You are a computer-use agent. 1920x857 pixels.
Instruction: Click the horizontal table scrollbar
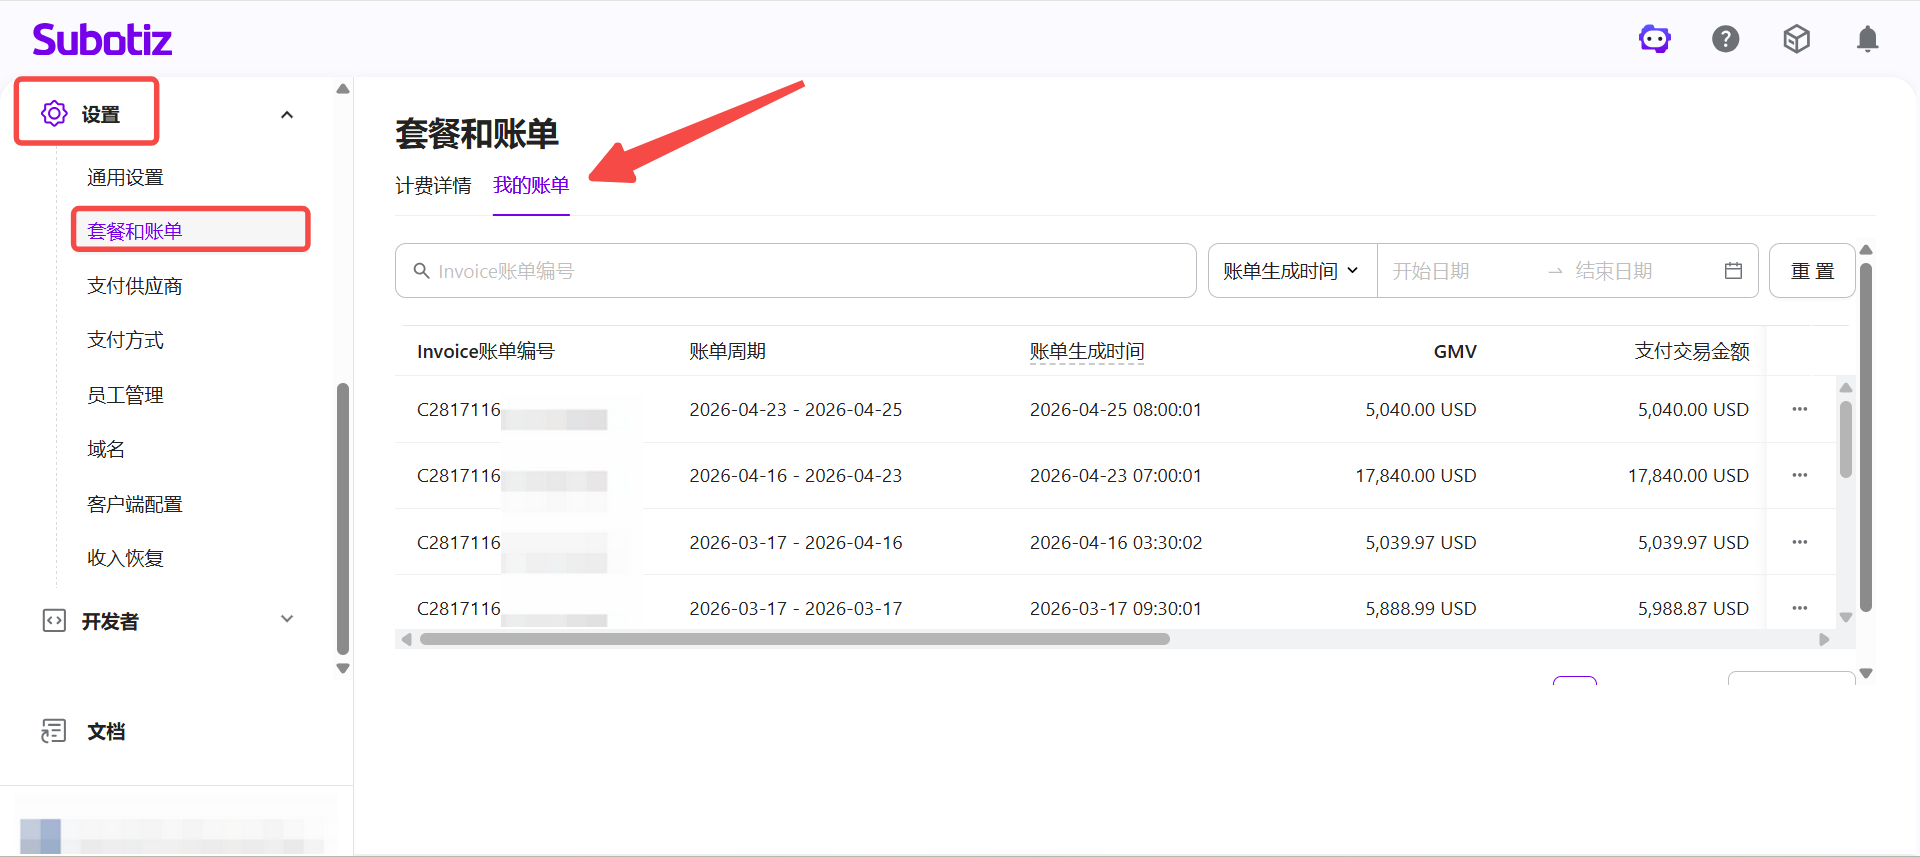(x=795, y=639)
